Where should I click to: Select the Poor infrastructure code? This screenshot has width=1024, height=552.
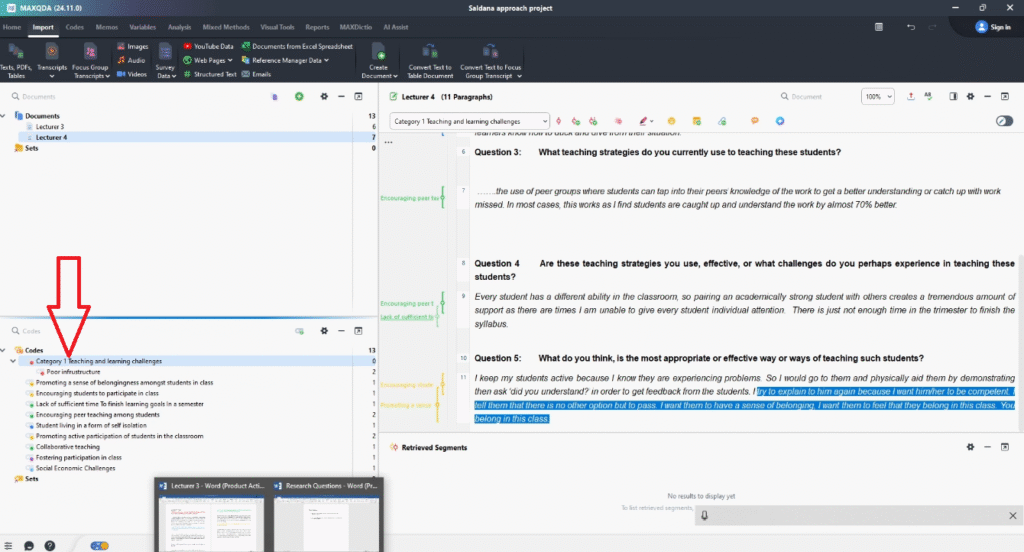(x=73, y=372)
